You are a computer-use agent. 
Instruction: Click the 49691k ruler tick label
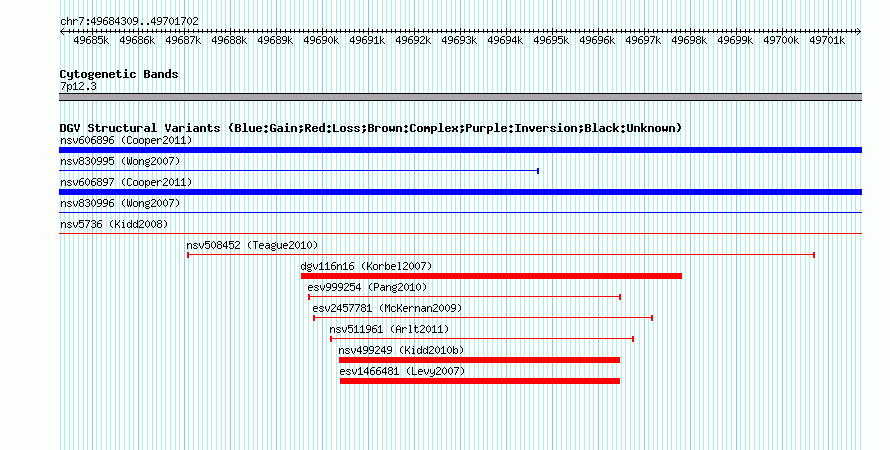(367, 40)
